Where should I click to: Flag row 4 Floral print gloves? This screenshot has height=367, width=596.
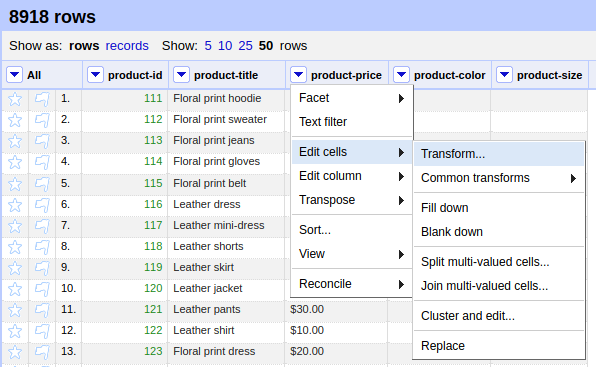pos(42,163)
